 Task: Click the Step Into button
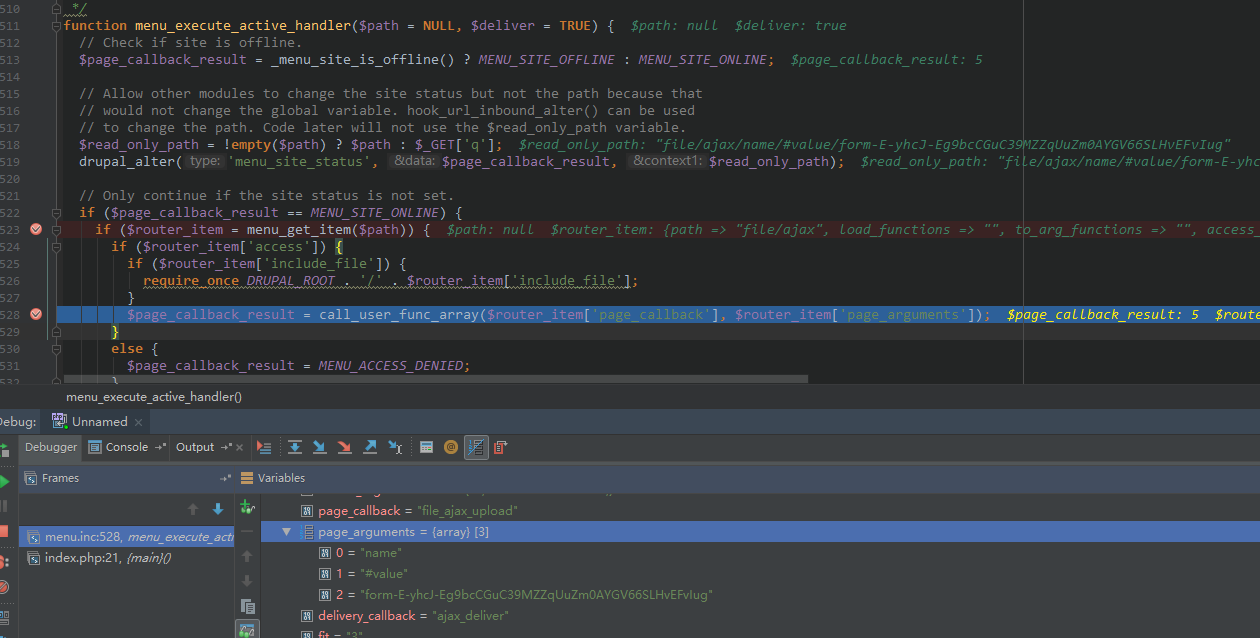(x=320, y=447)
